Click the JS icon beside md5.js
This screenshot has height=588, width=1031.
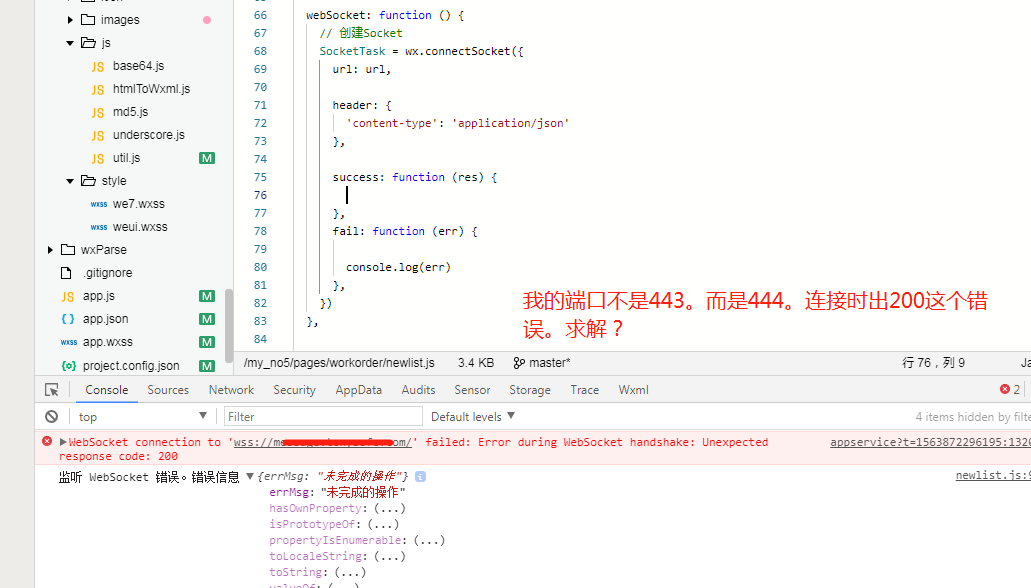(98, 112)
